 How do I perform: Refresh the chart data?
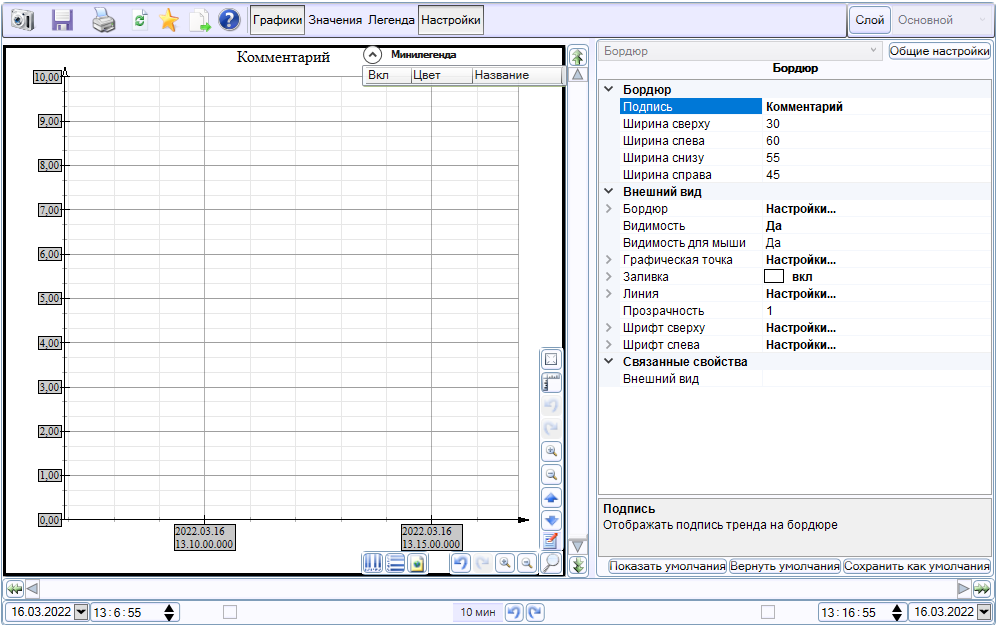coord(140,20)
